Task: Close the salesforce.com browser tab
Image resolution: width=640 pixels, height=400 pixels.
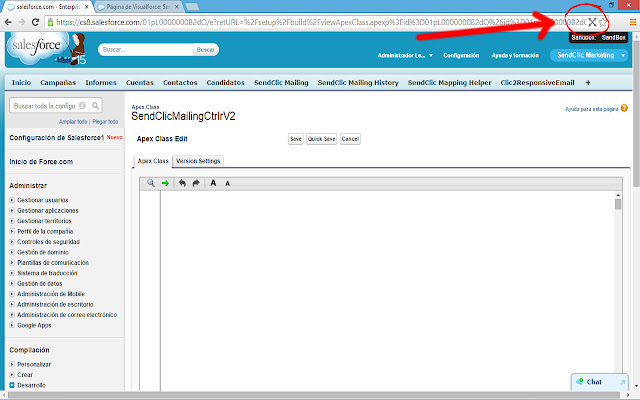Action: coord(87,7)
